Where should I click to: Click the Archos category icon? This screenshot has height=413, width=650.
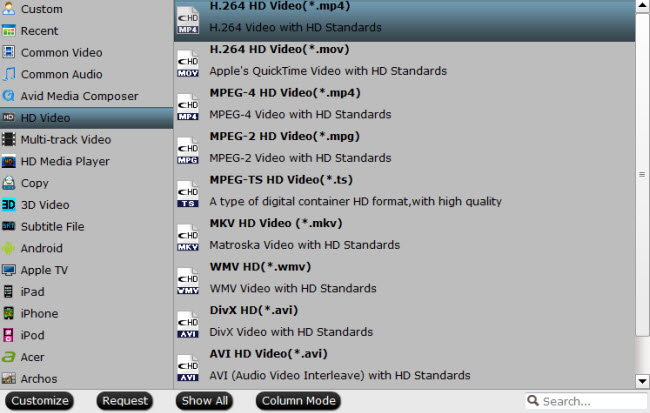click(8, 378)
